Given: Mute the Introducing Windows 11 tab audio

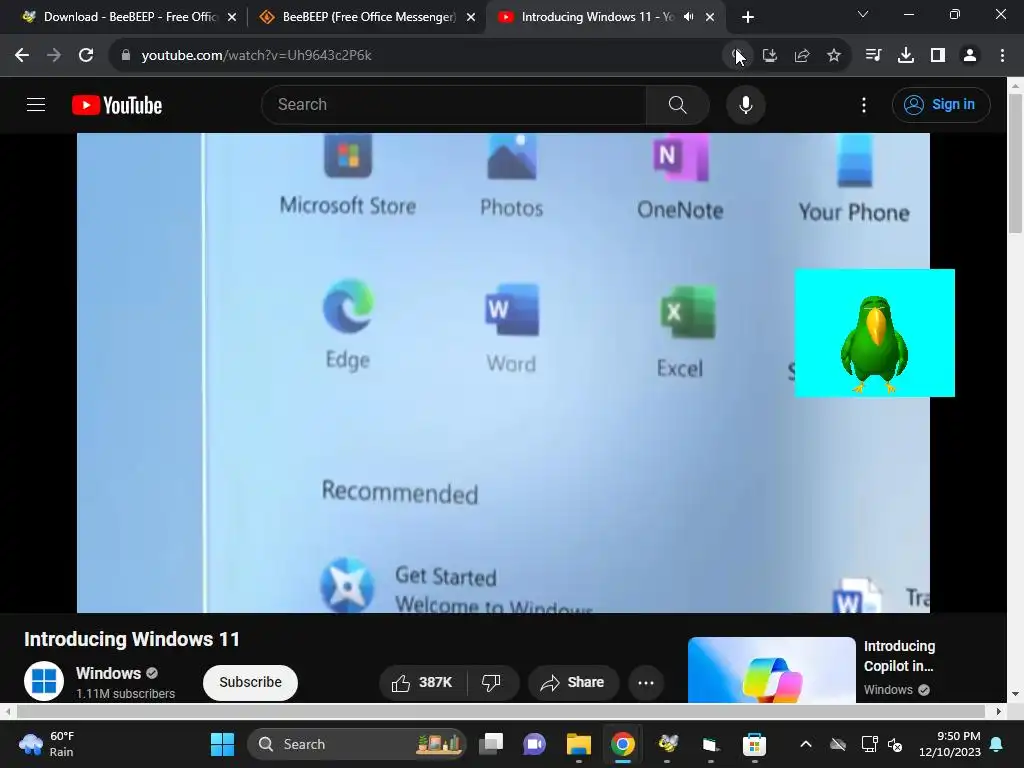Looking at the screenshot, I should click(x=688, y=17).
